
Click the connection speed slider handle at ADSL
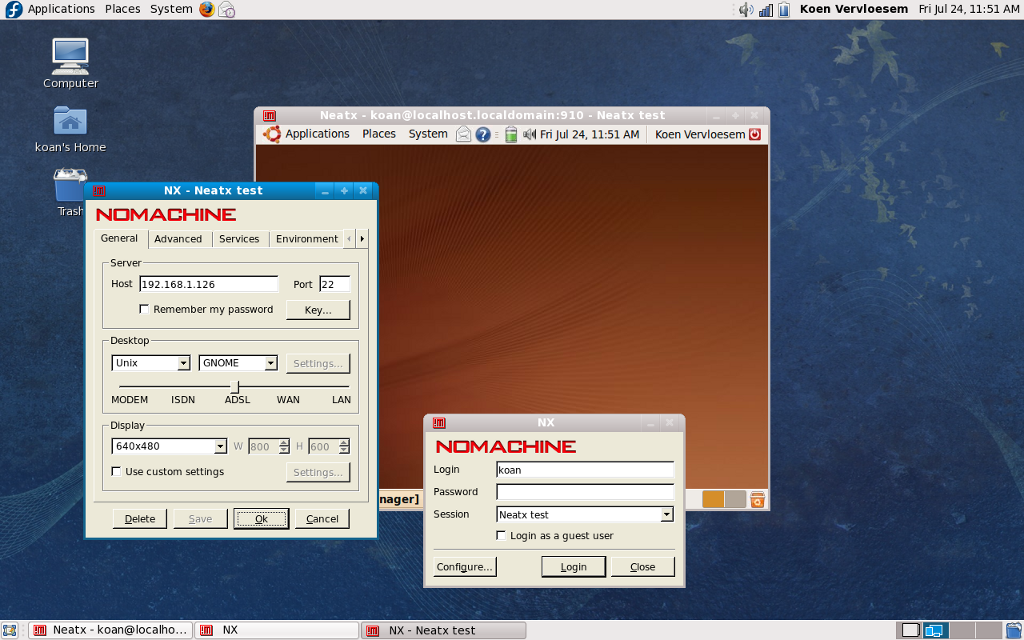[235, 387]
